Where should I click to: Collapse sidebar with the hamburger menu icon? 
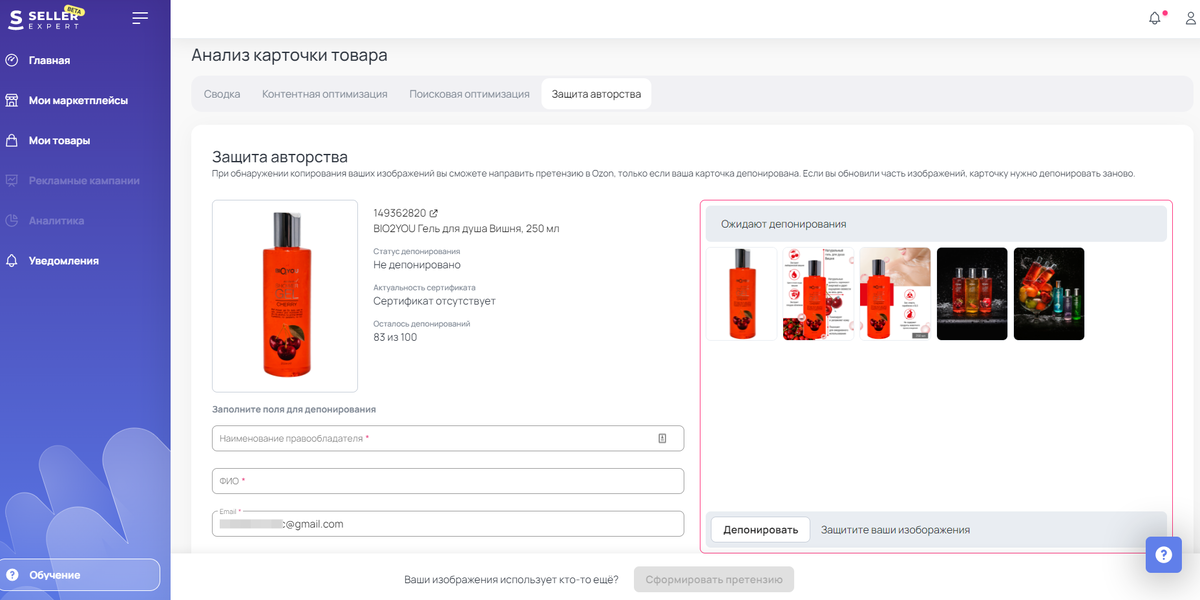(140, 18)
